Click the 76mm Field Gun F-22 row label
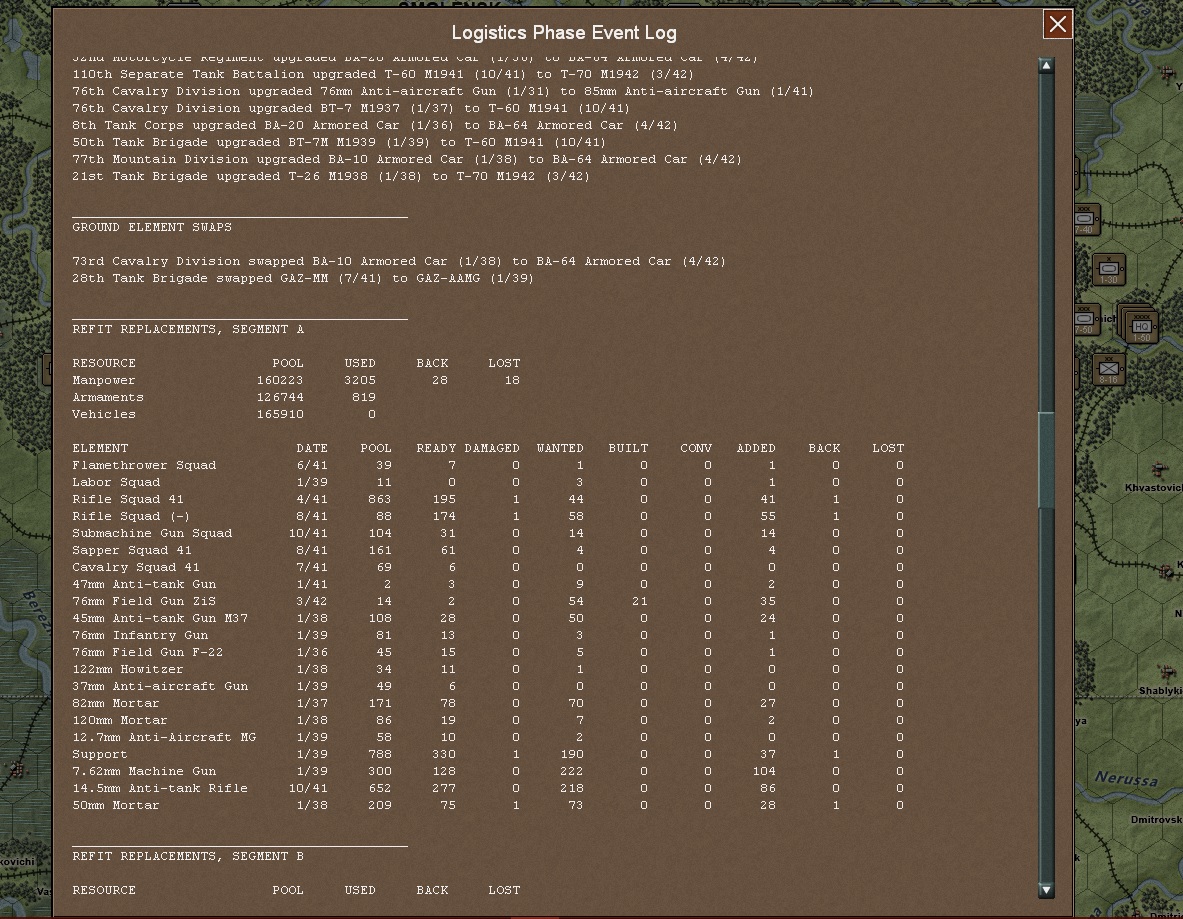 pos(148,652)
